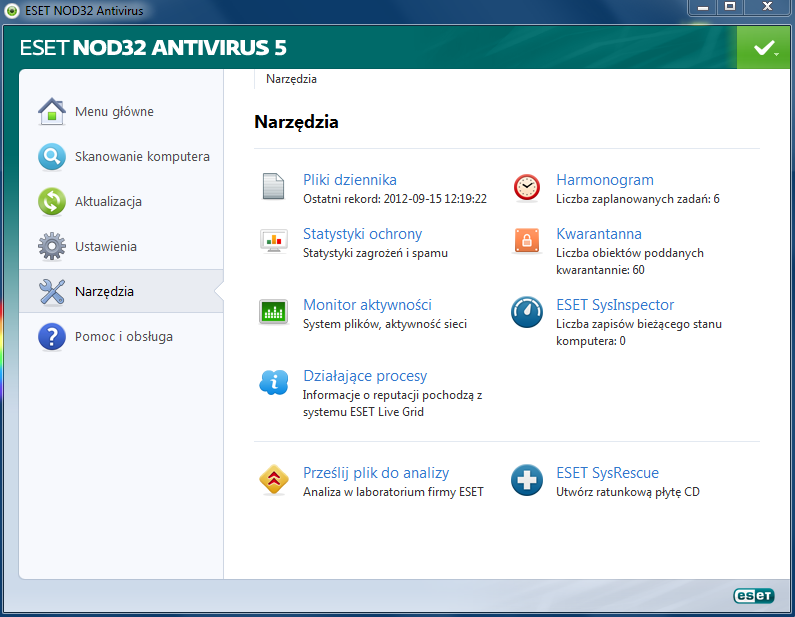Open the Aktualizacja section

pos(122,201)
